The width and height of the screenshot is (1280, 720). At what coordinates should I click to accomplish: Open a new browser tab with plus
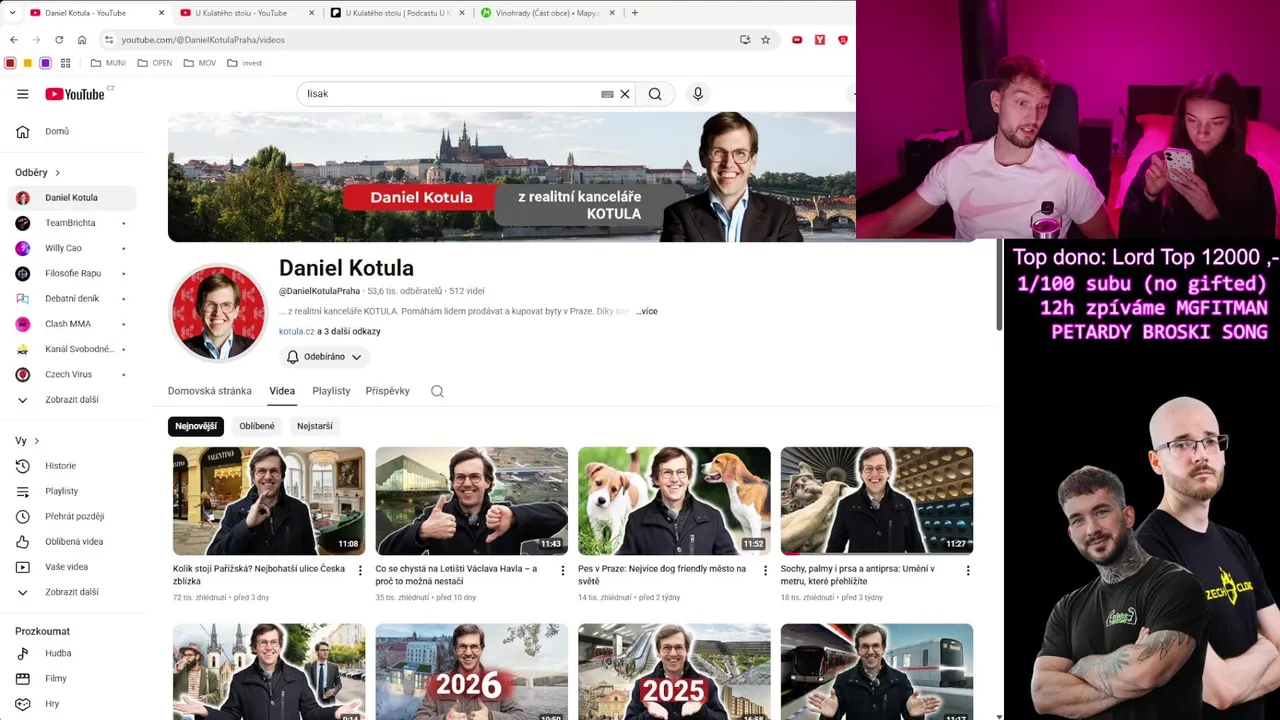634,13
